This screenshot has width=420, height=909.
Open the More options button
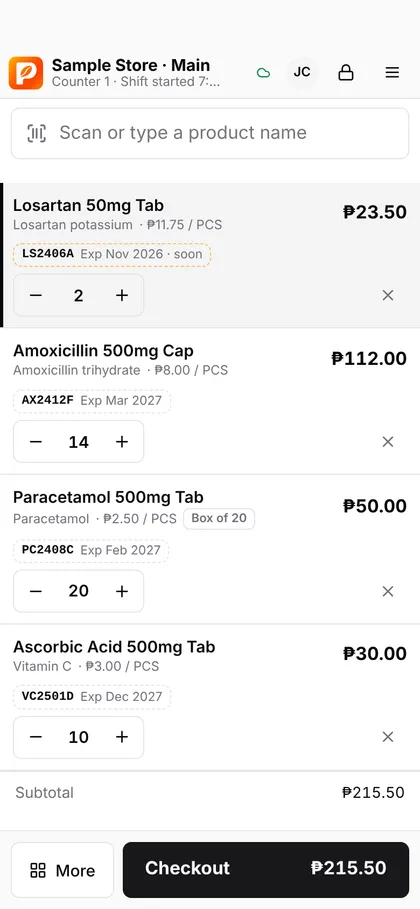(63, 870)
